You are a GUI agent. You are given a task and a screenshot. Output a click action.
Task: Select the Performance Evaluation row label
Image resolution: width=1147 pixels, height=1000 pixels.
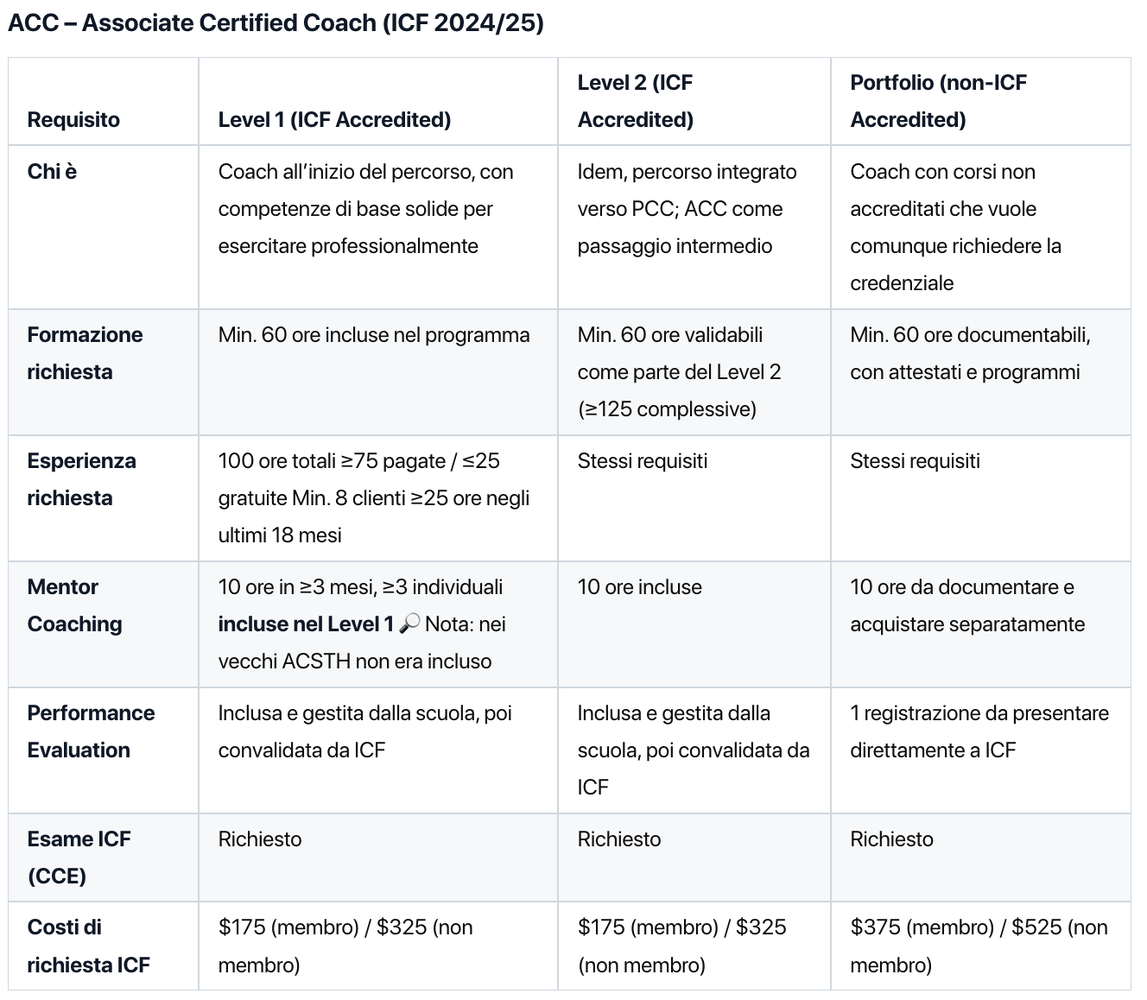[90, 731]
